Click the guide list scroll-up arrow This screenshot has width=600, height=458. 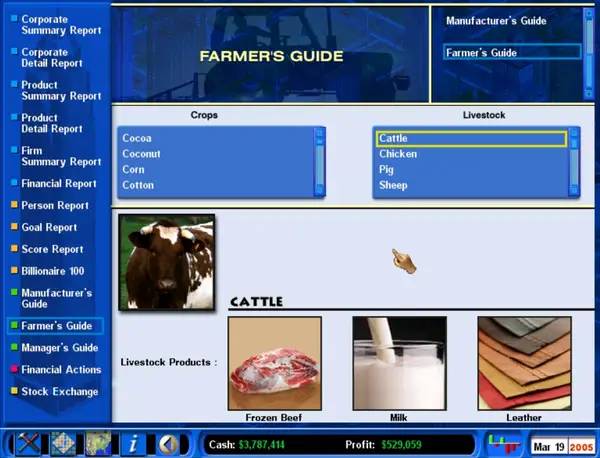tap(589, 13)
